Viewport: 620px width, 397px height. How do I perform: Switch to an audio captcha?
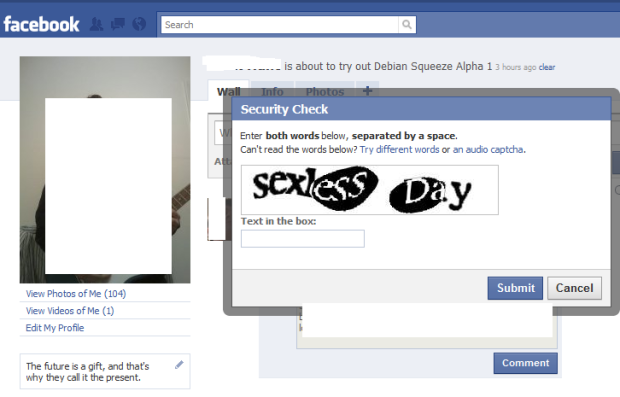488,149
